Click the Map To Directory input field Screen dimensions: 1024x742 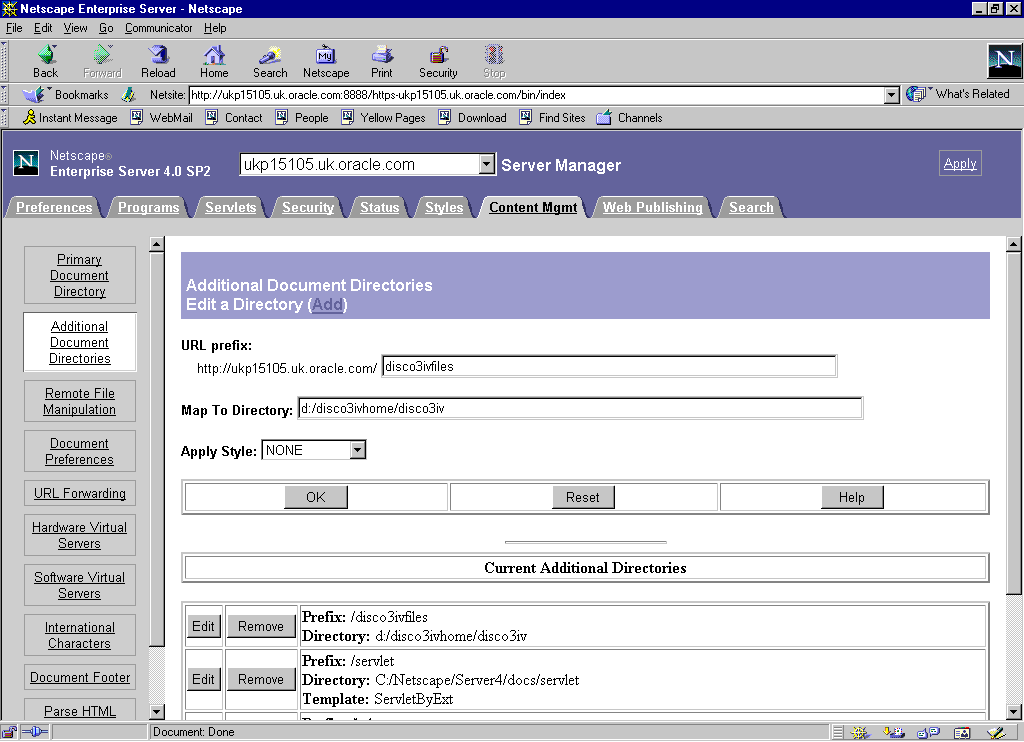(x=580, y=408)
